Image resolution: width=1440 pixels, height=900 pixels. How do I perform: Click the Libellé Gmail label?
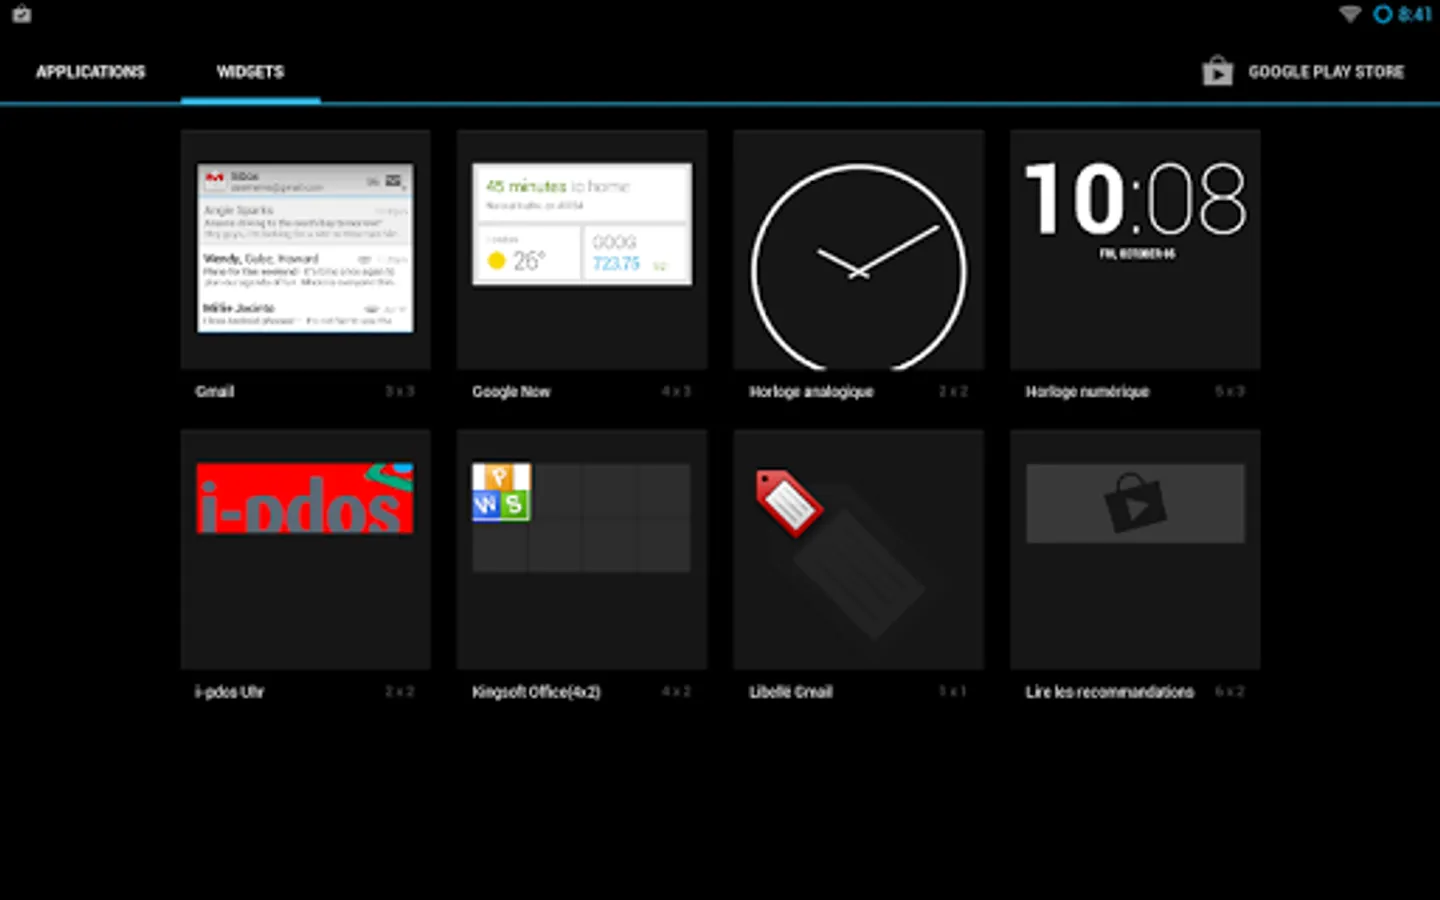(x=790, y=691)
